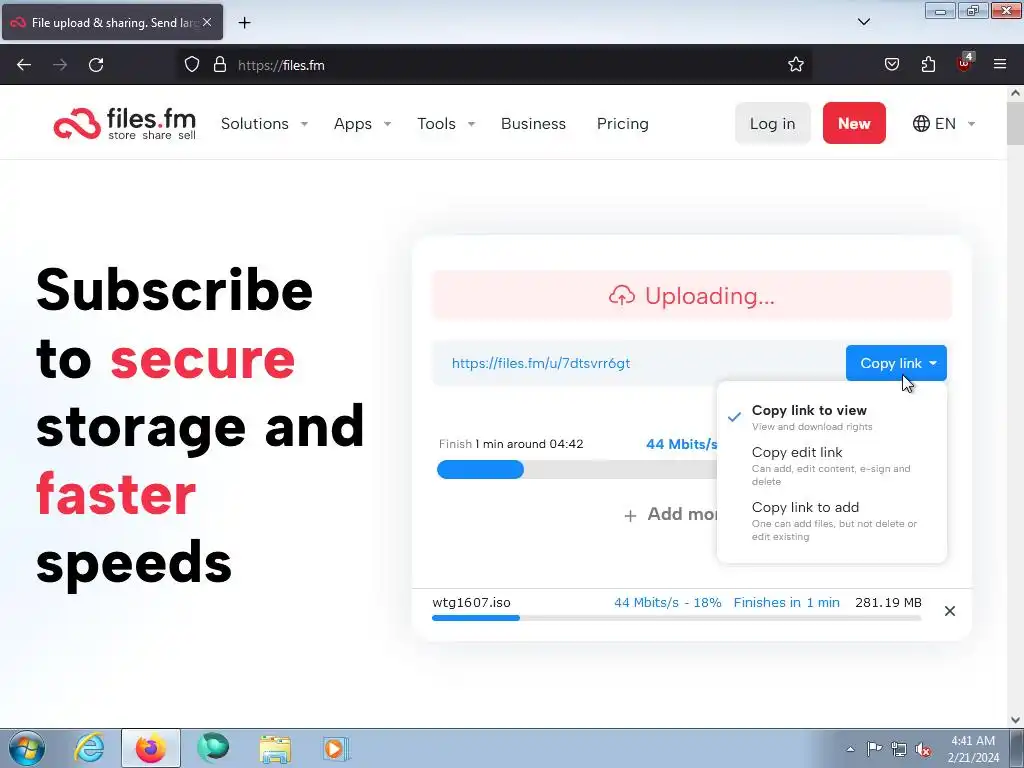Image resolution: width=1024 pixels, height=768 pixels.
Task: Click the upload cloud icon next to Uploading
Action: [x=621, y=296]
